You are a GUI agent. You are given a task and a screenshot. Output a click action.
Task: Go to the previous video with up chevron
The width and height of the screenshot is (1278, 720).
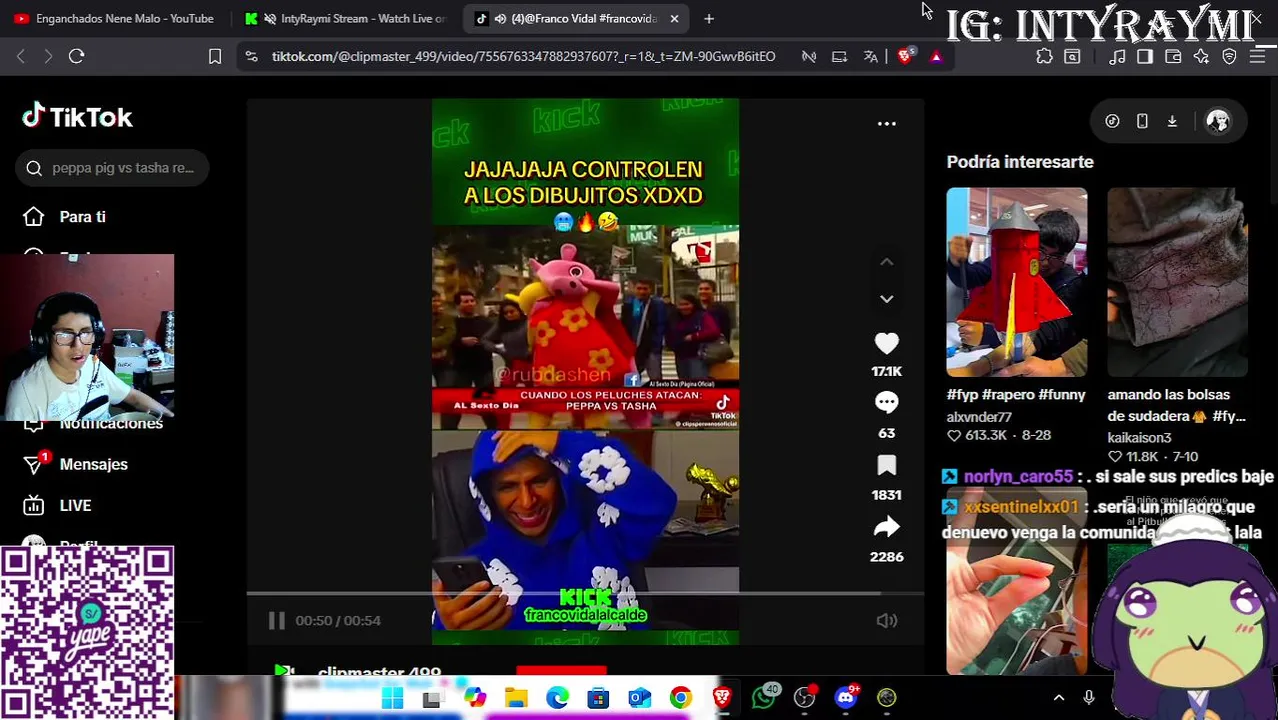click(887, 261)
